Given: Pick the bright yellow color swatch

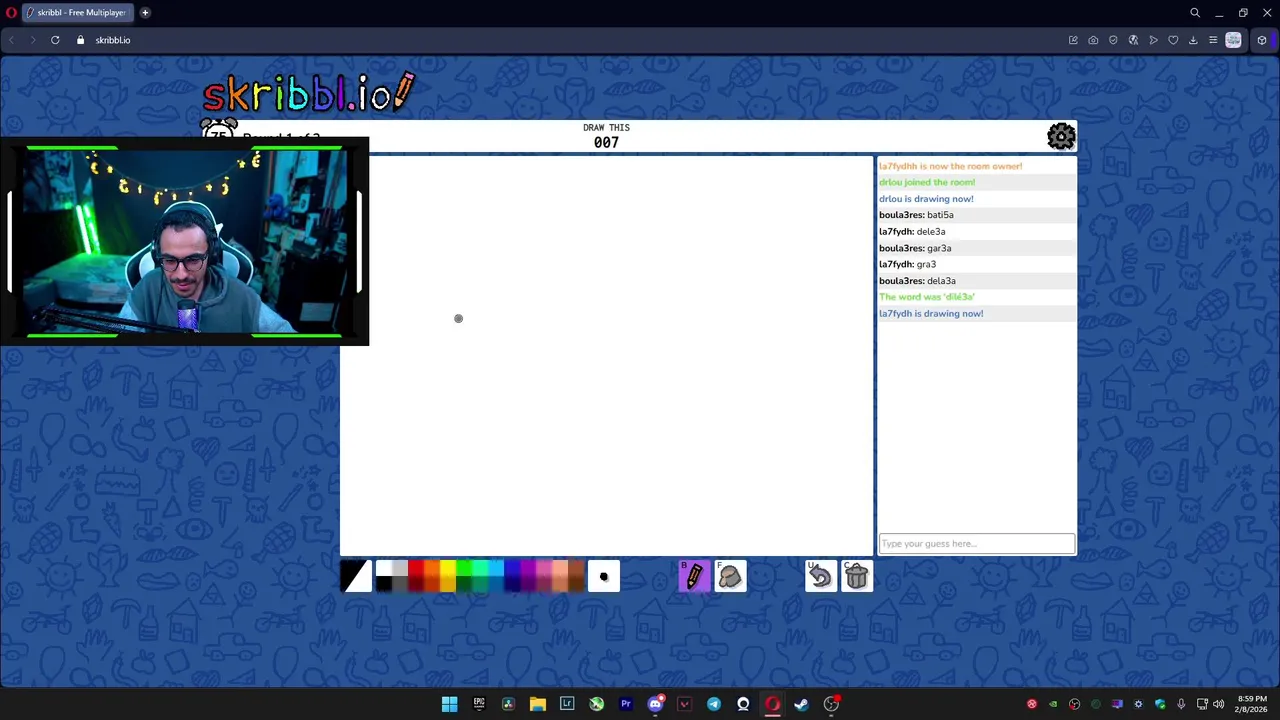Looking at the screenshot, I should click(x=448, y=568).
